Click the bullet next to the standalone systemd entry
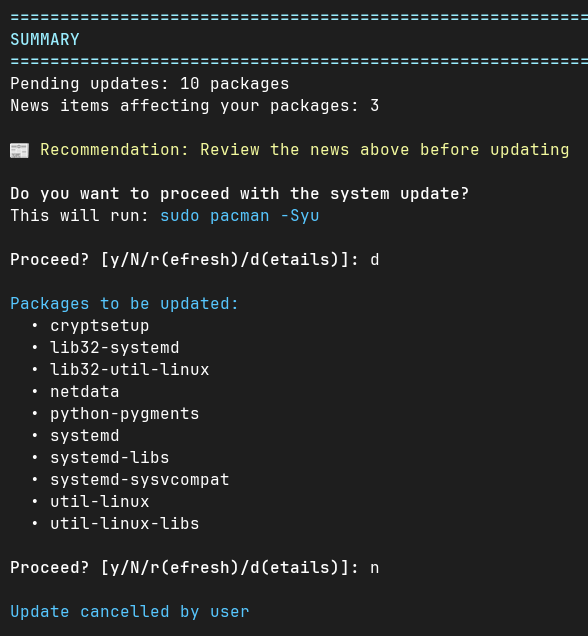This screenshot has width=588, height=636. (35, 436)
